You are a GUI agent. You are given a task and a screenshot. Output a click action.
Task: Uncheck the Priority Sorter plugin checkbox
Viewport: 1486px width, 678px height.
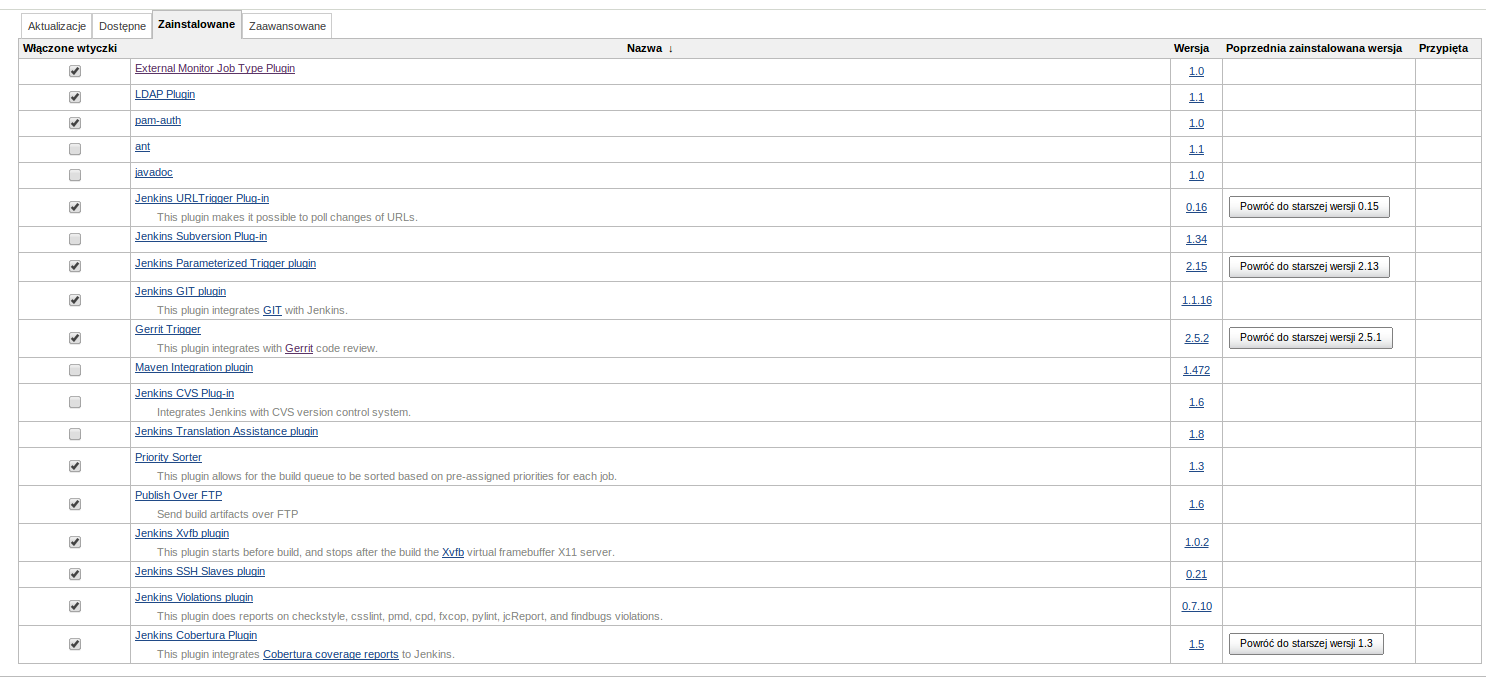[x=75, y=466]
